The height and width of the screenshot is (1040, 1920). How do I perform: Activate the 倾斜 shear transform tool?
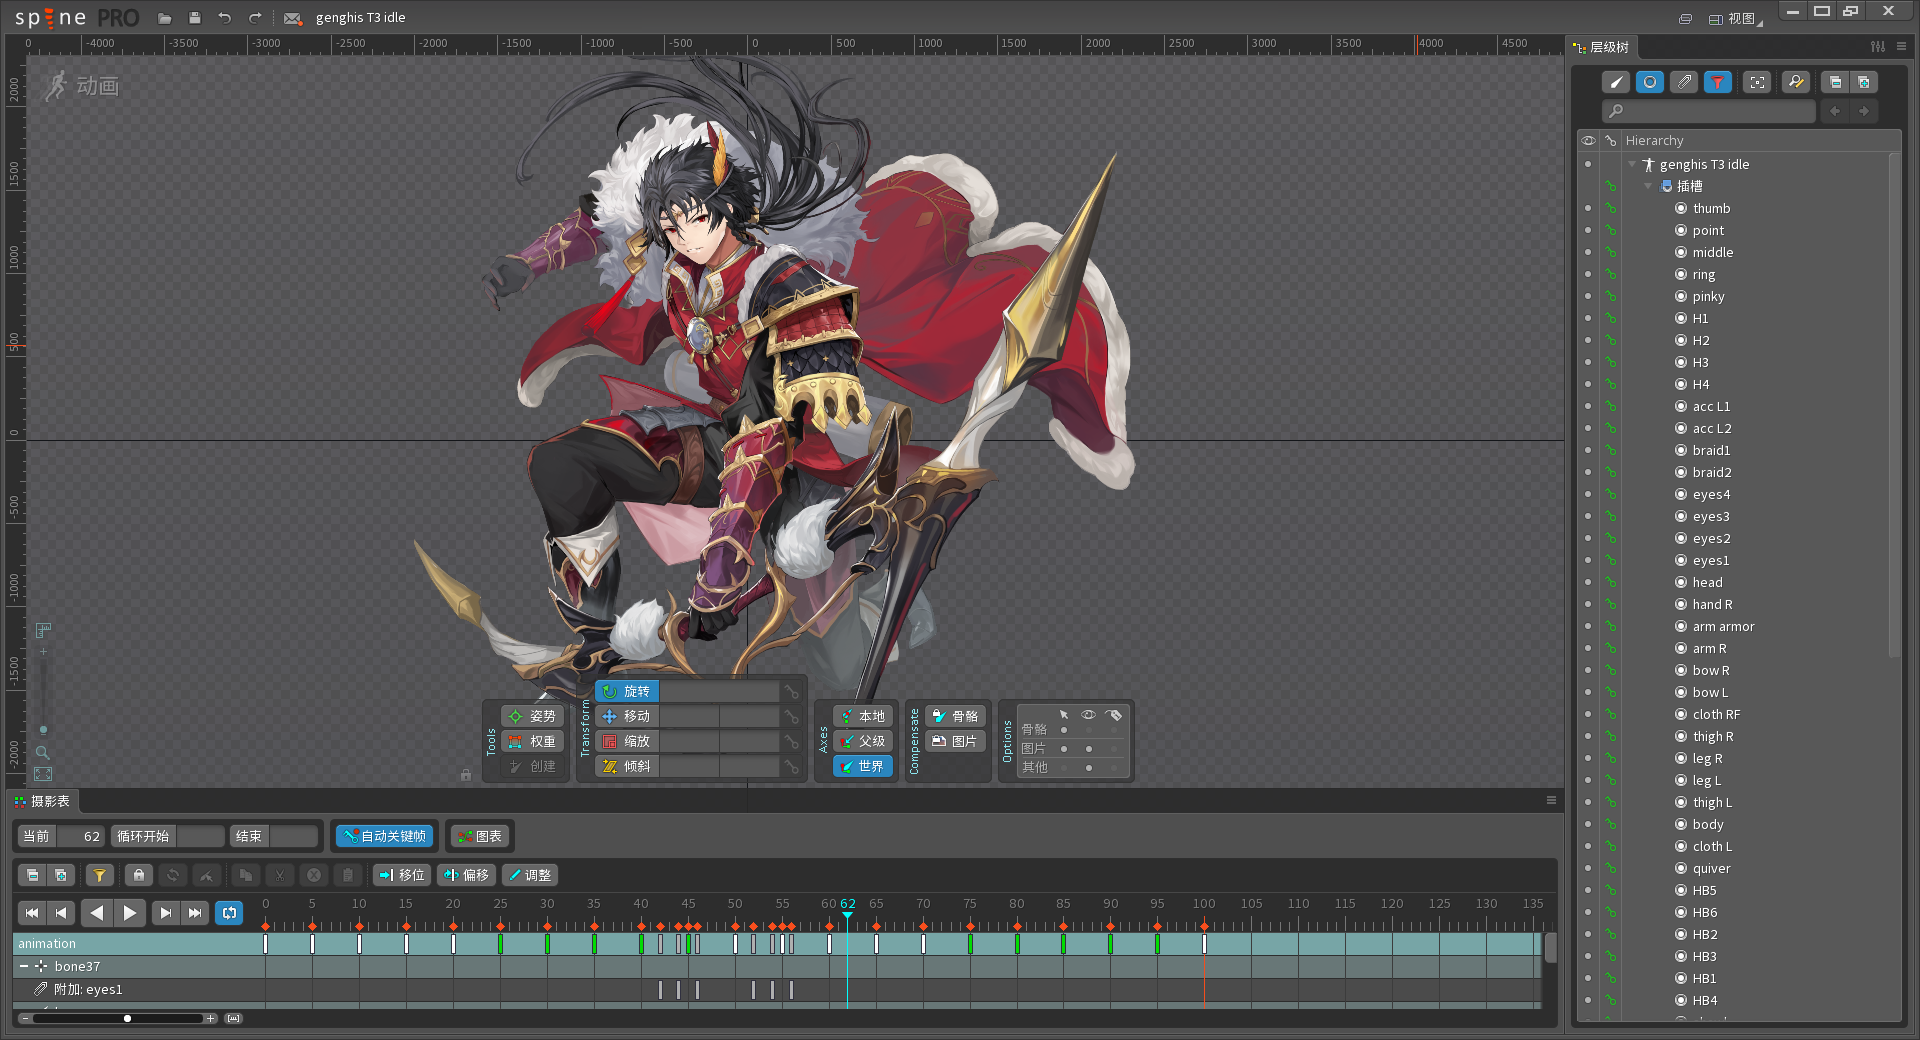(627, 766)
